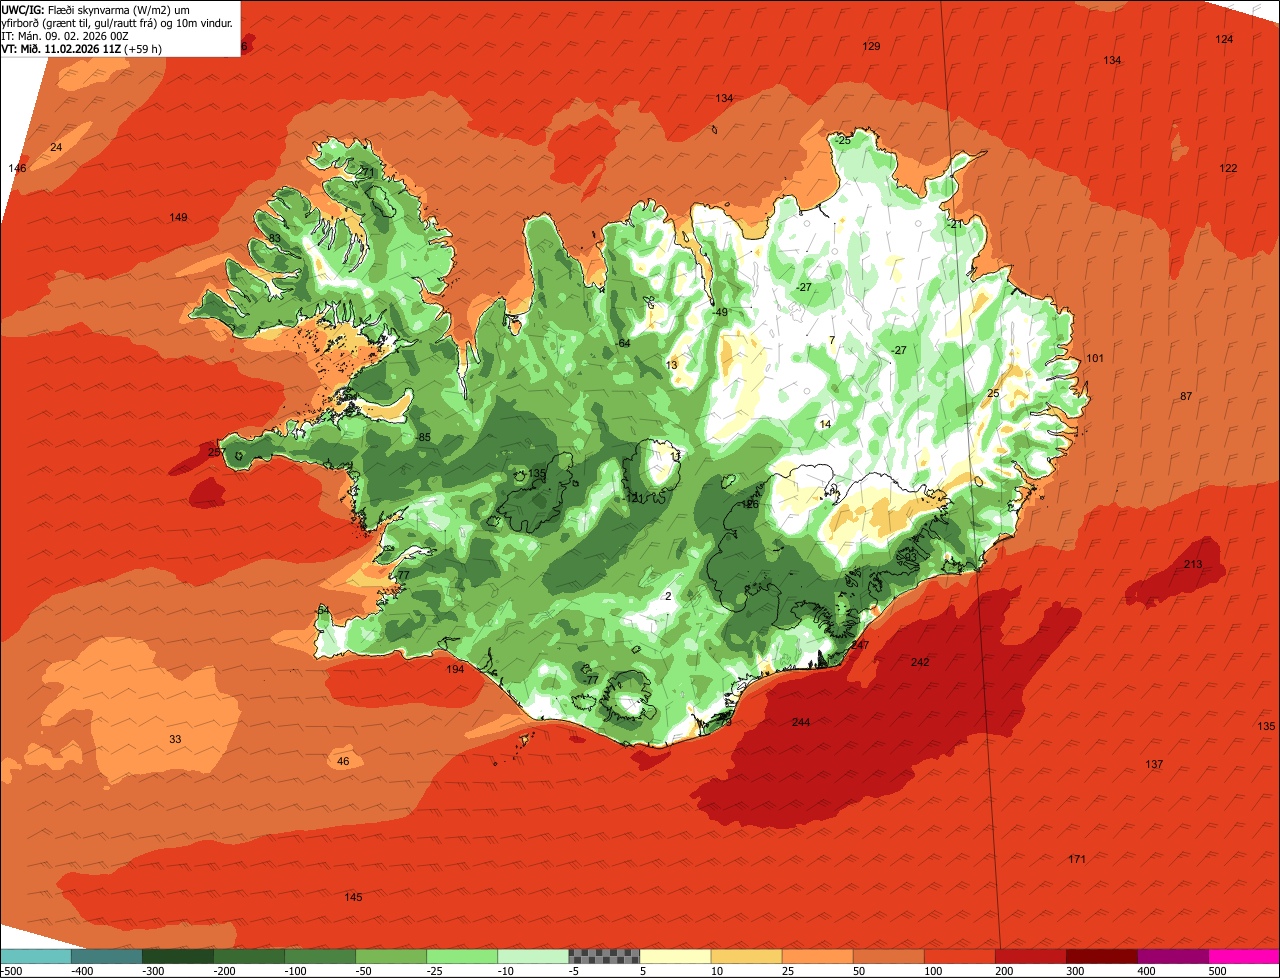Click the map value '-64'

pos(622,344)
